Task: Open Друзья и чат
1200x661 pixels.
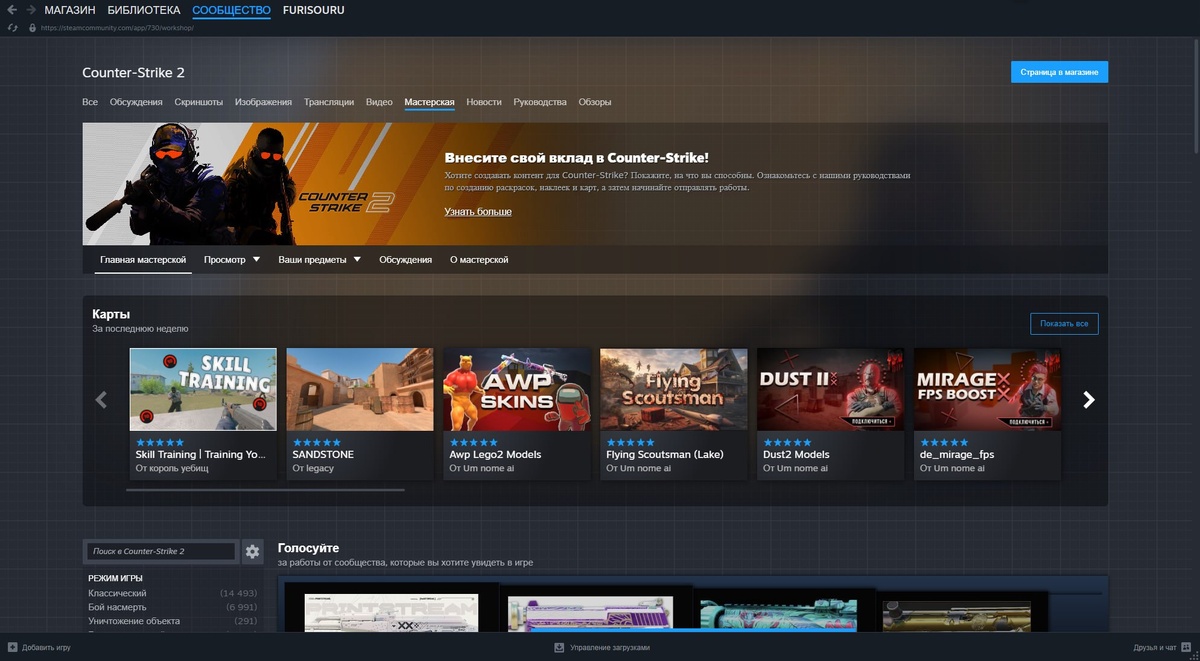Action: coord(1163,647)
